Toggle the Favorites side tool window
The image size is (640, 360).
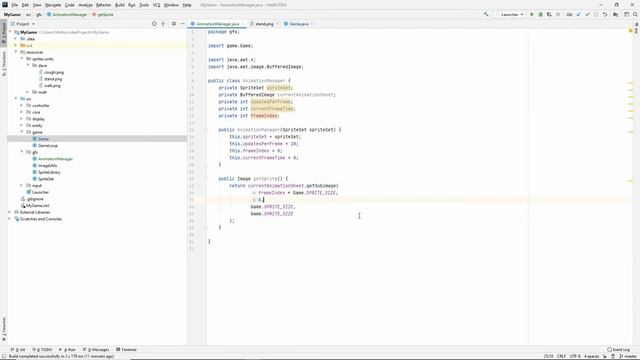coord(4,329)
